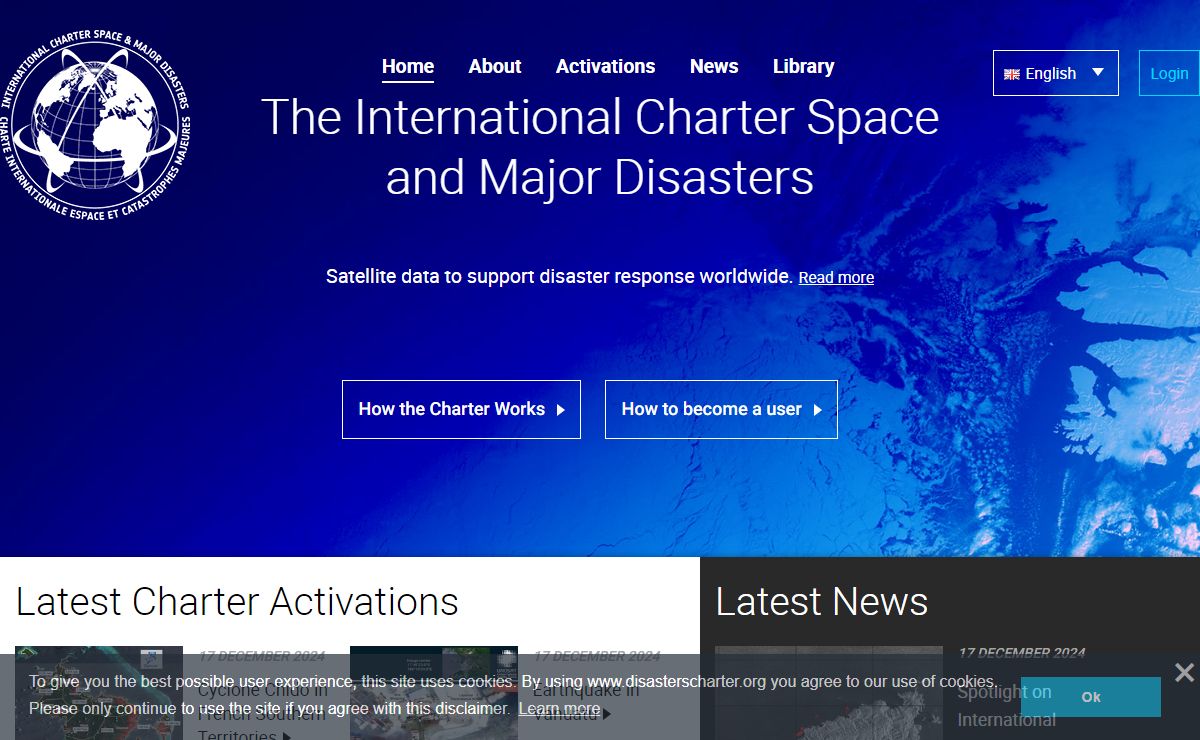Click the Login button
1200x740 pixels.
point(1169,73)
